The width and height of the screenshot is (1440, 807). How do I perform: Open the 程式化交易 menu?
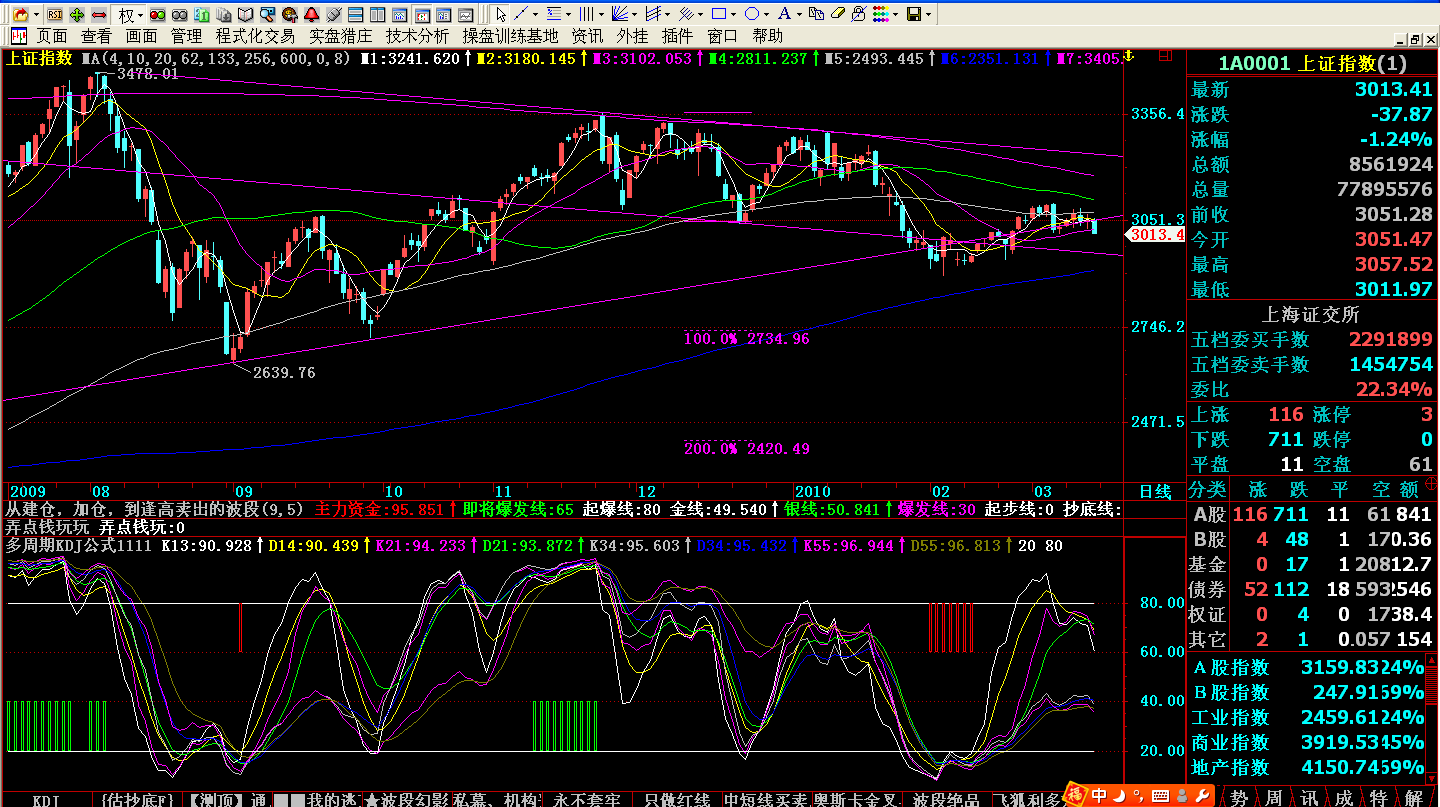tap(255, 36)
